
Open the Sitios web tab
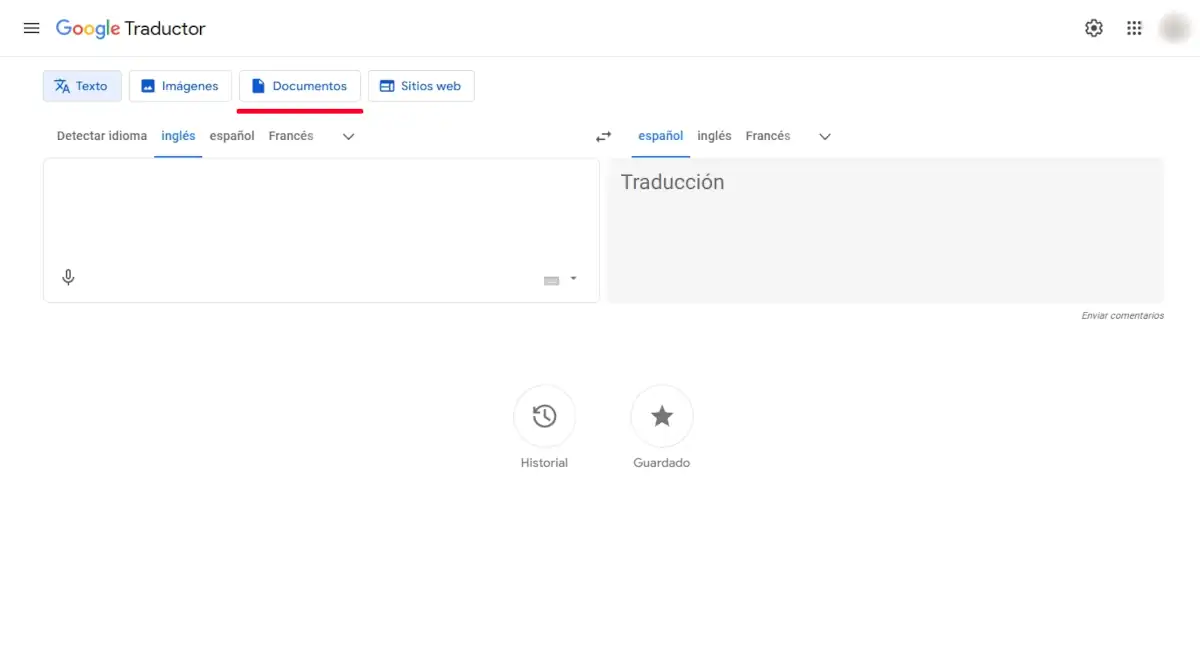[421, 86]
